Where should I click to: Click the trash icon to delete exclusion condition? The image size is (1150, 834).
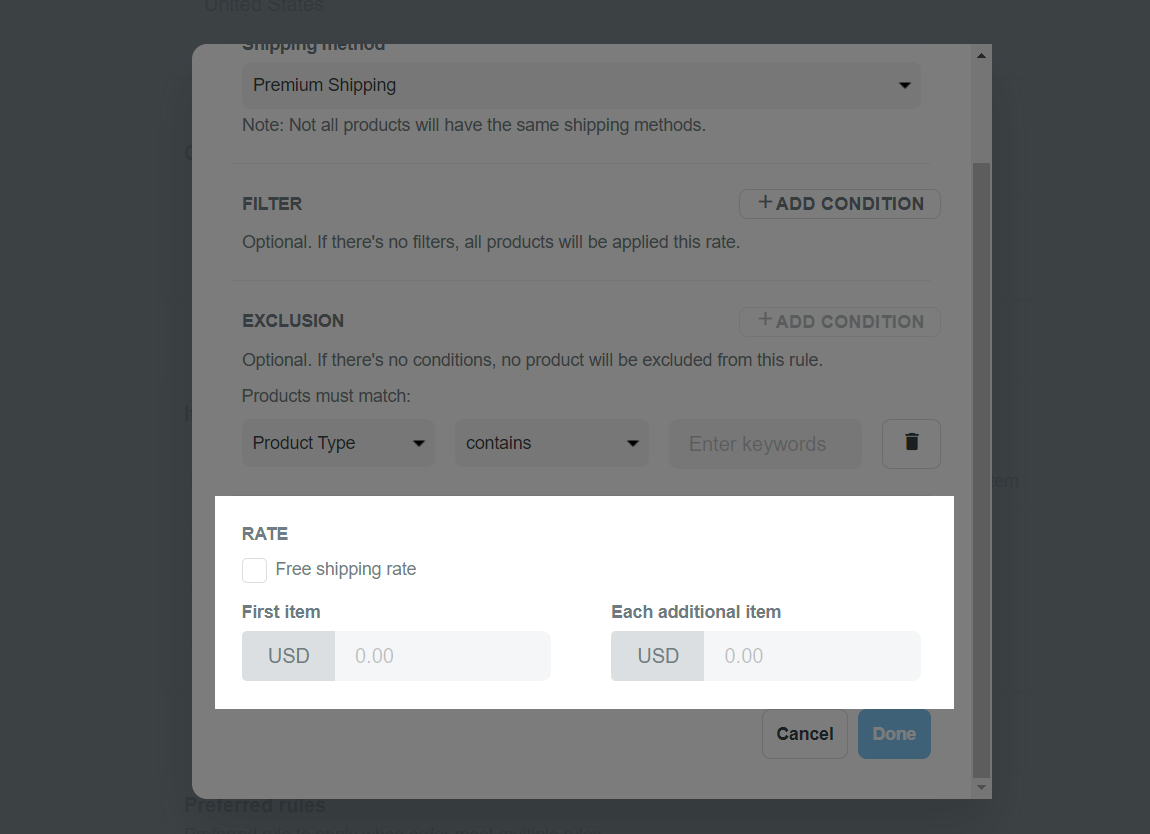tap(911, 443)
